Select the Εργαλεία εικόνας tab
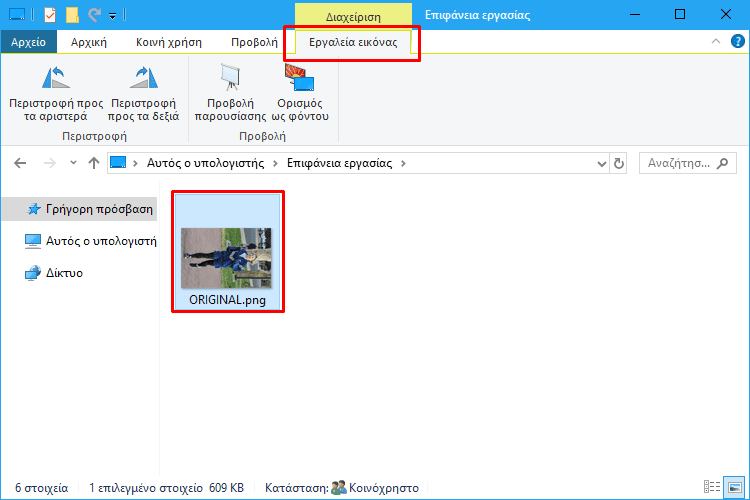The width and height of the screenshot is (750, 500). 353,42
